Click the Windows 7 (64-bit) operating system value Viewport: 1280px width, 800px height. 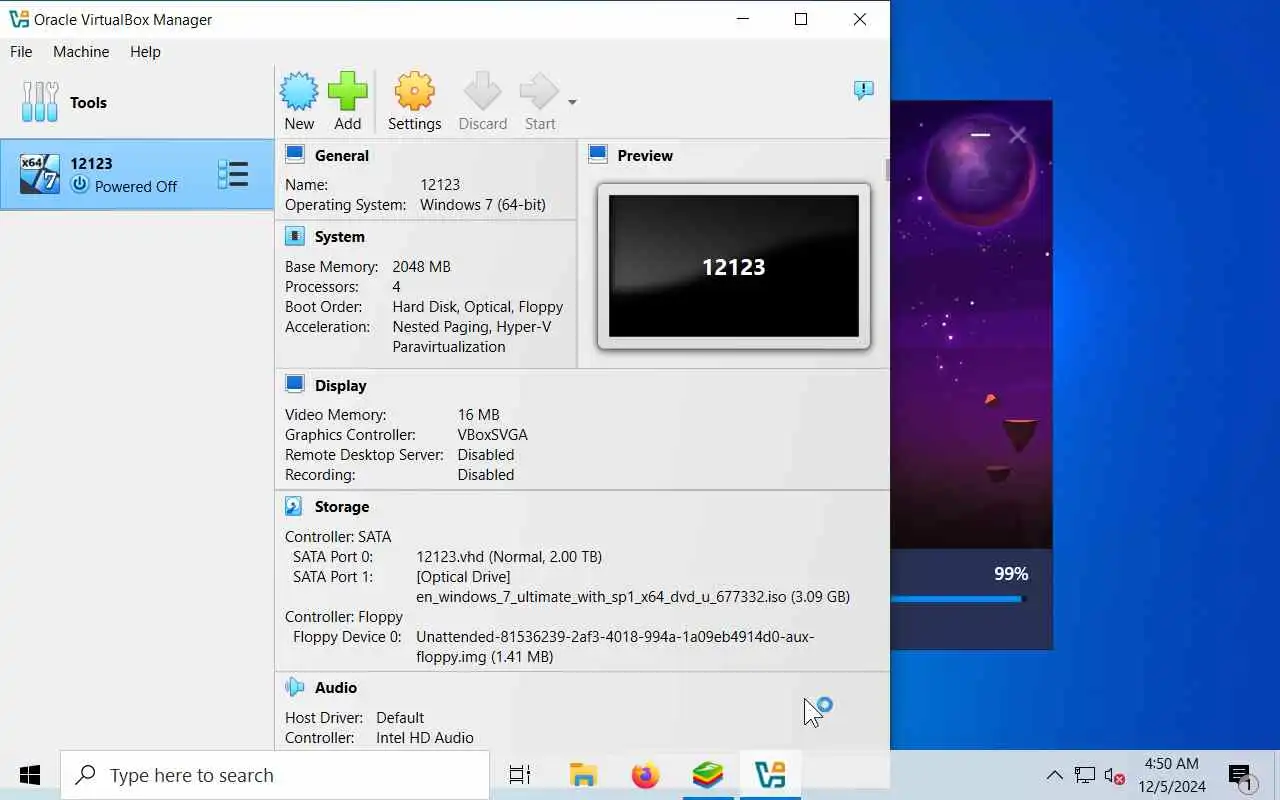pyautogui.click(x=483, y=205)
